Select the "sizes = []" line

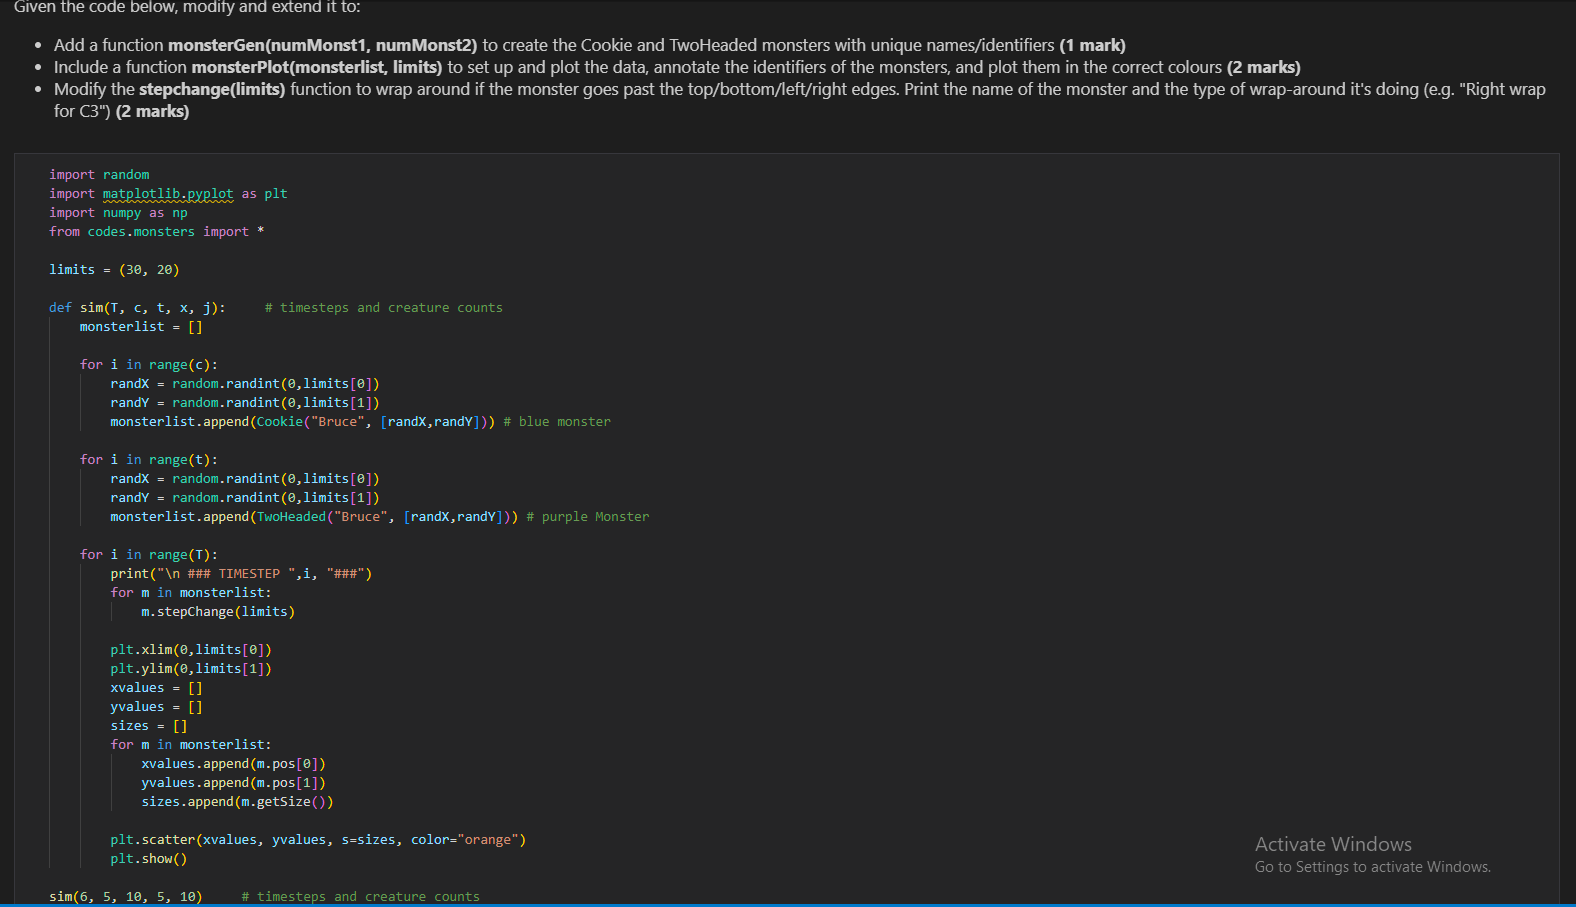pos(149,726)
